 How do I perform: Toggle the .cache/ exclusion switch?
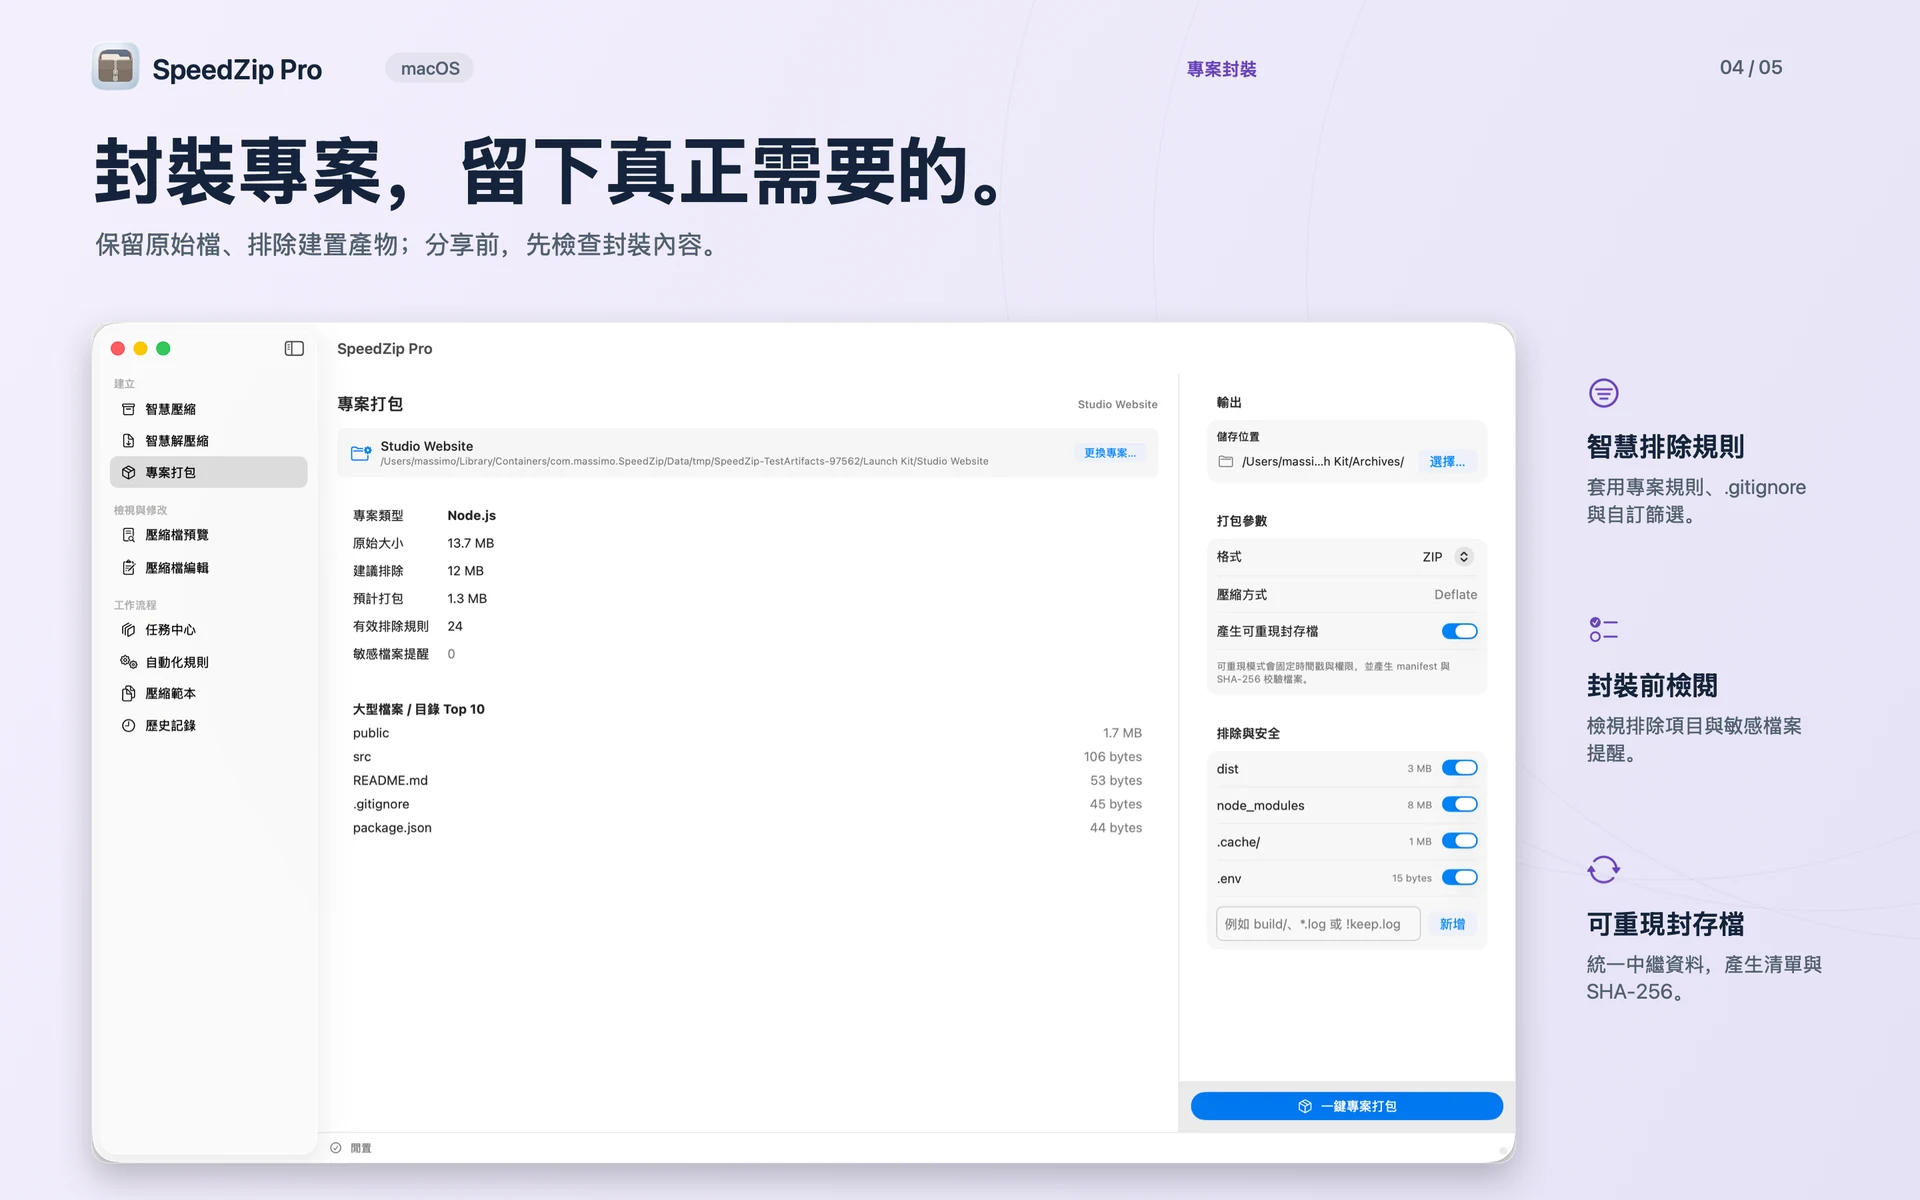coord(1460,841)
